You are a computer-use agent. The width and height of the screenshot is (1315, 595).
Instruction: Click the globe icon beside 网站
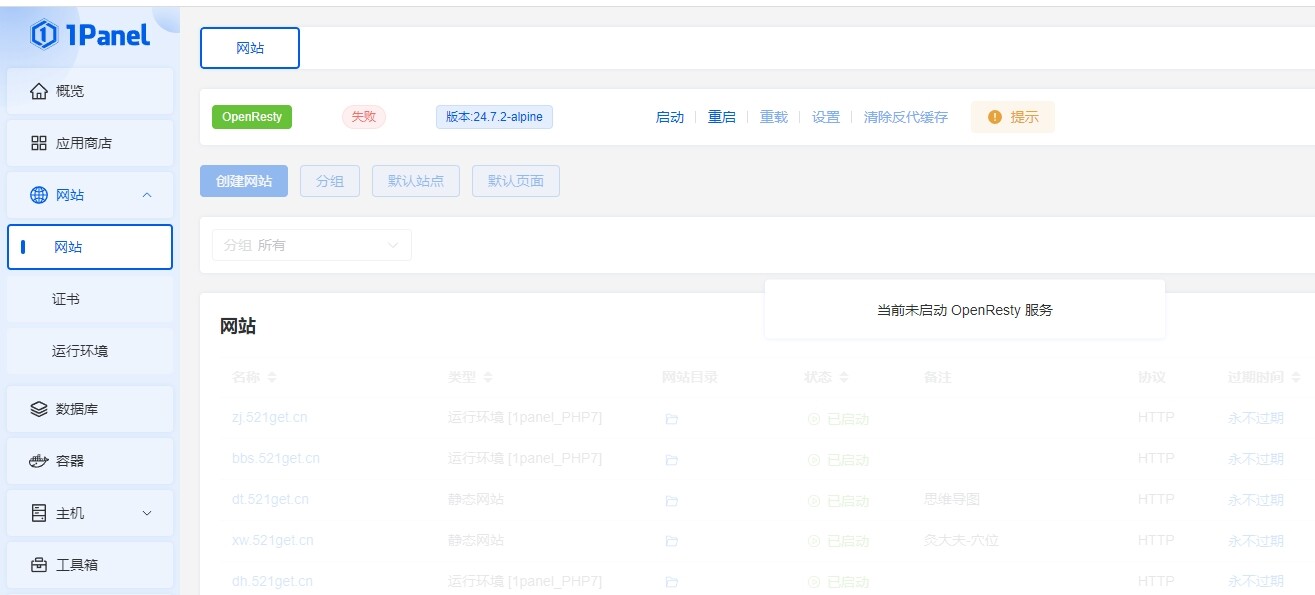pos(39,195)
